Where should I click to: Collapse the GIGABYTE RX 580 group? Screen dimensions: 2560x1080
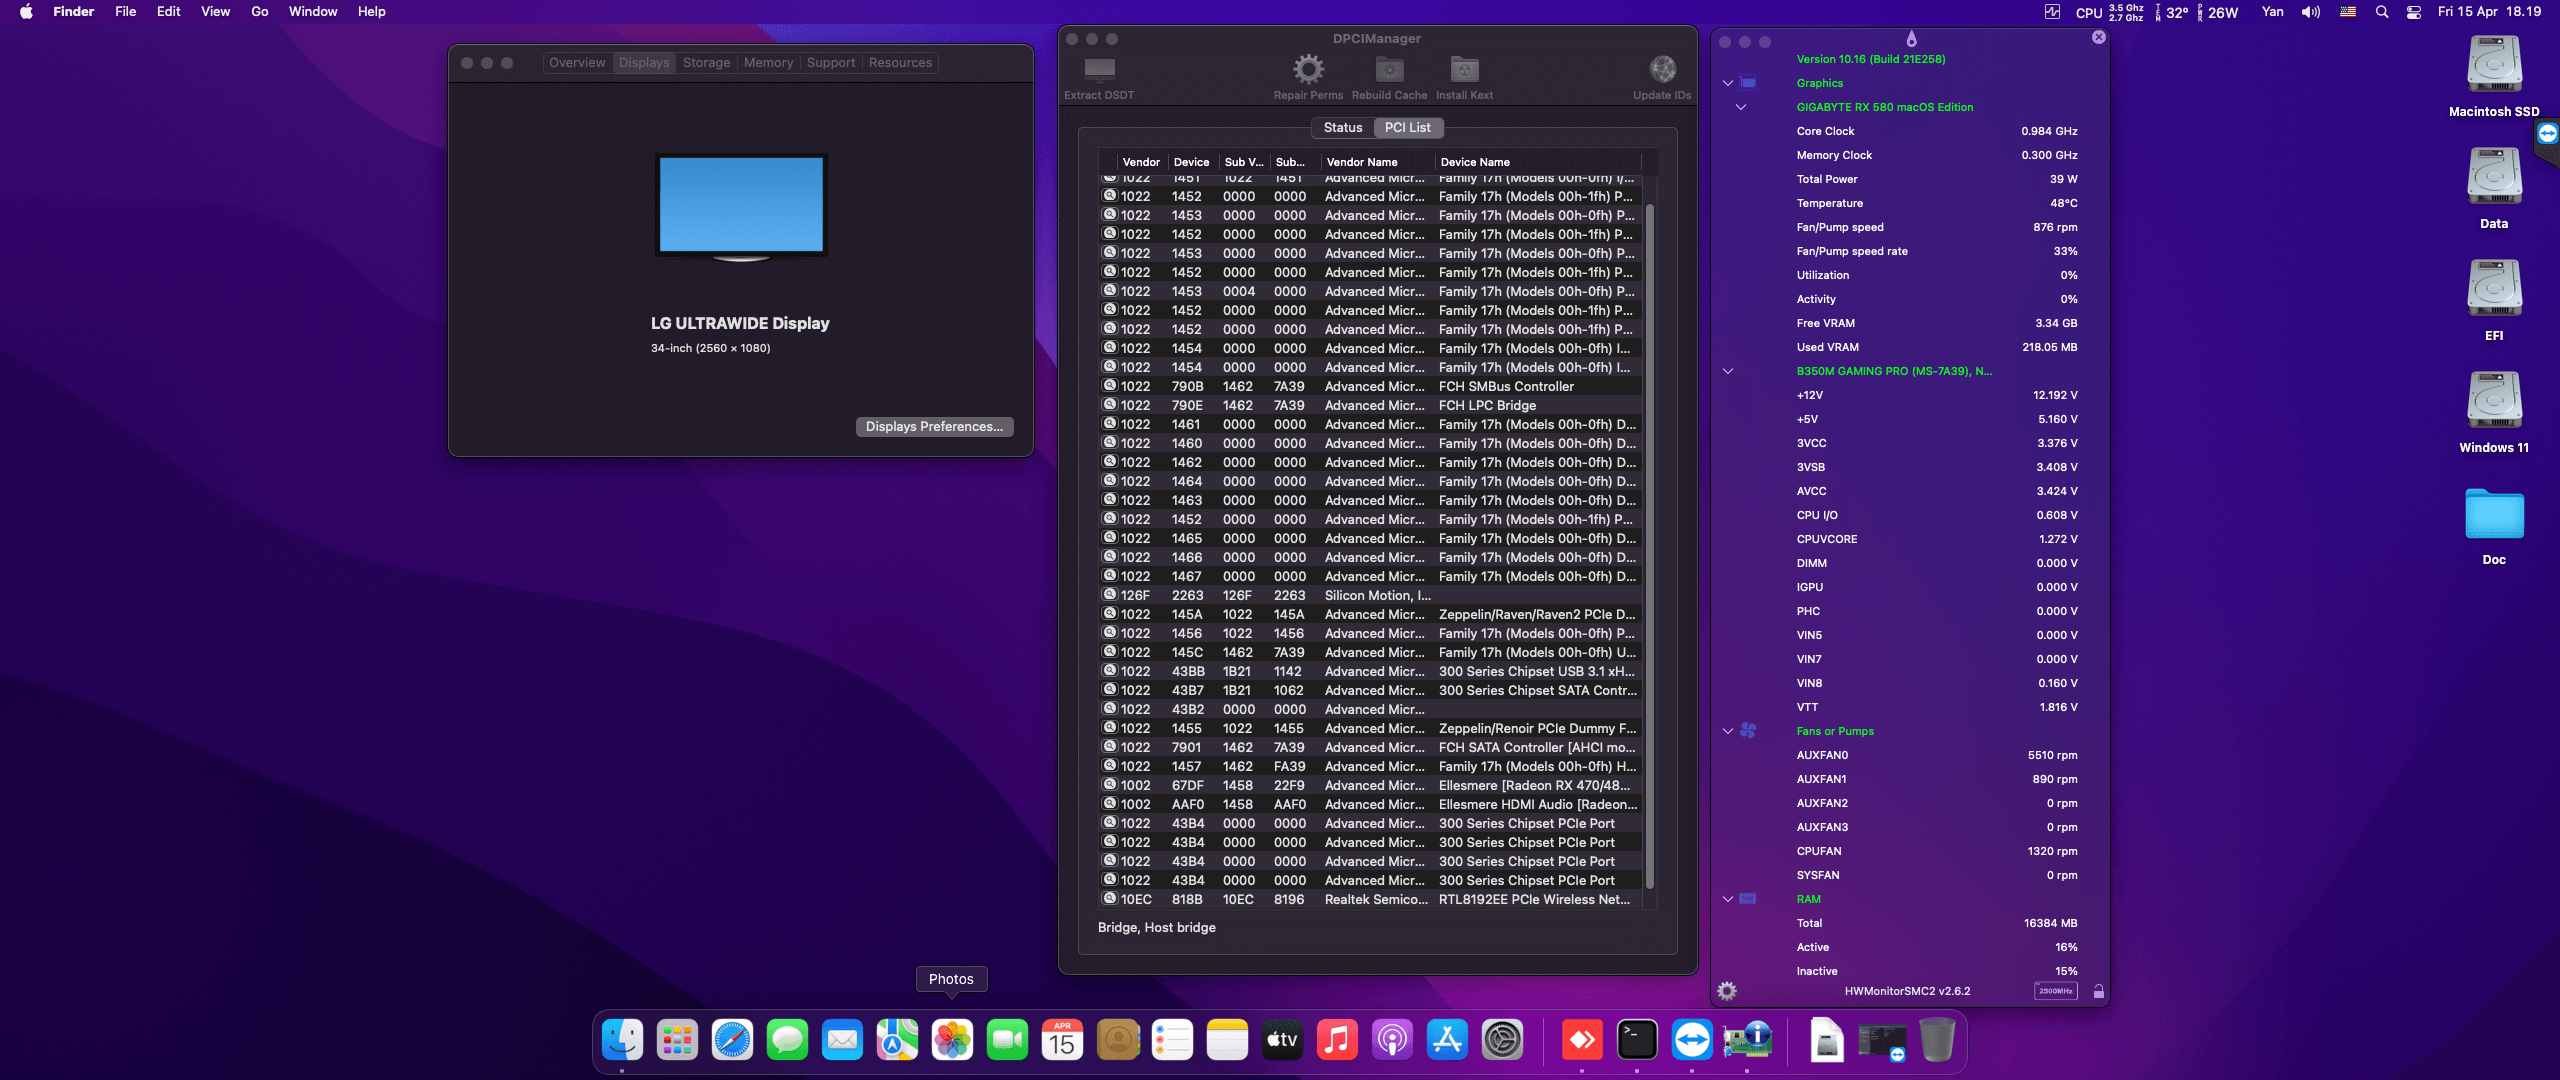(1741, 107)
